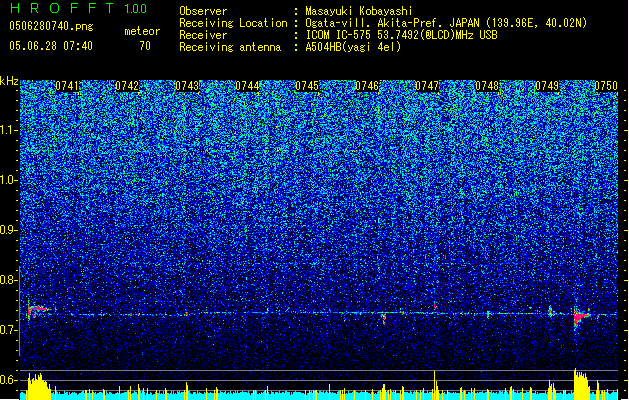Click the red meteor echo near 0740
This screenshot has width=629, height=400.
[x=37, y=310]
